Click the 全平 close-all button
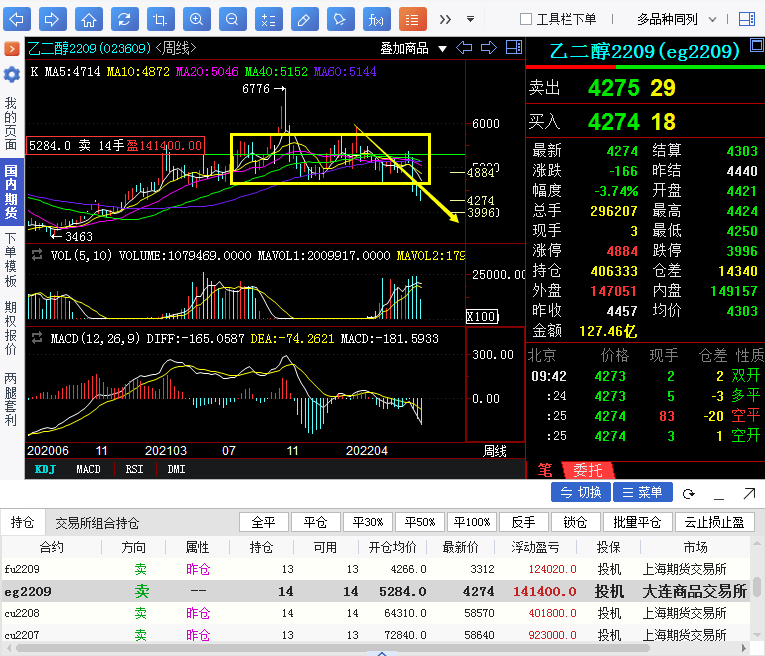Viewport: 765px width, 656px height. 263,522
